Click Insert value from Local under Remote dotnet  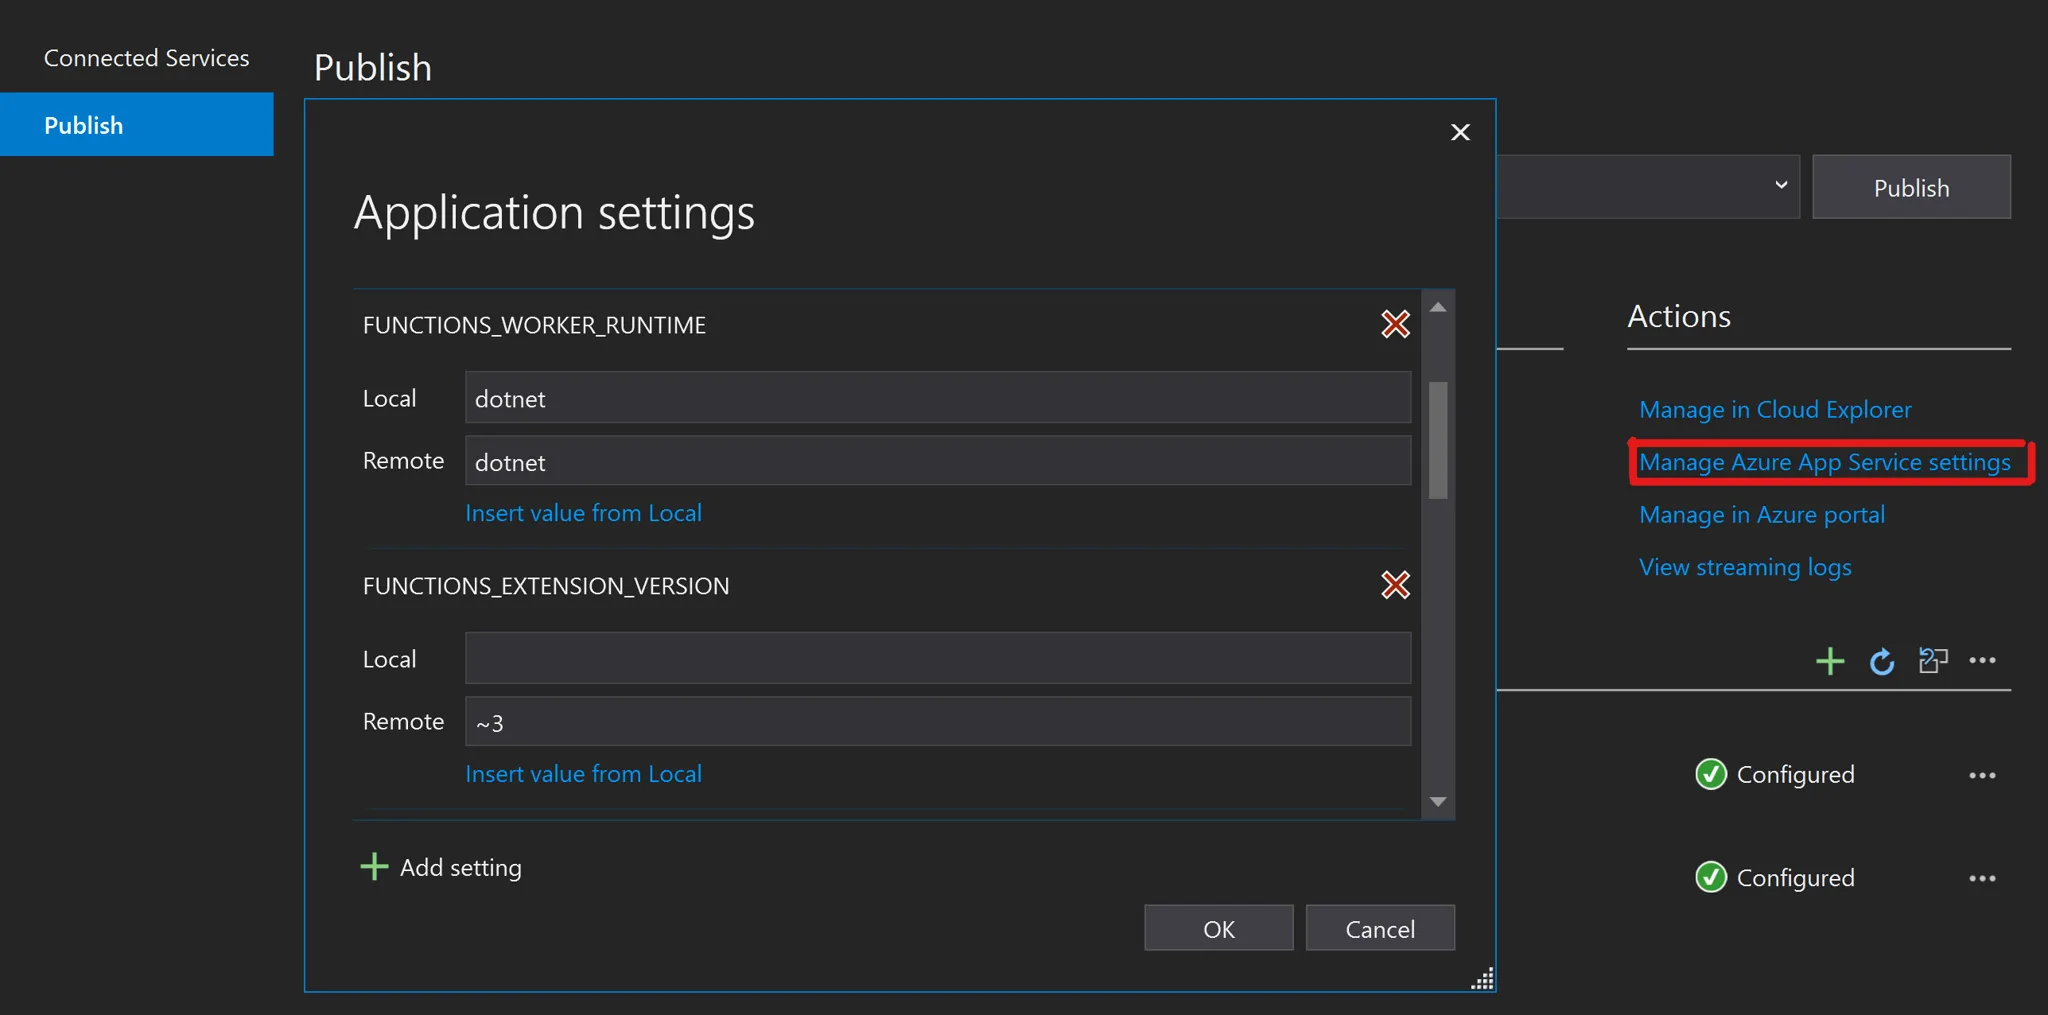pos(583,512)
